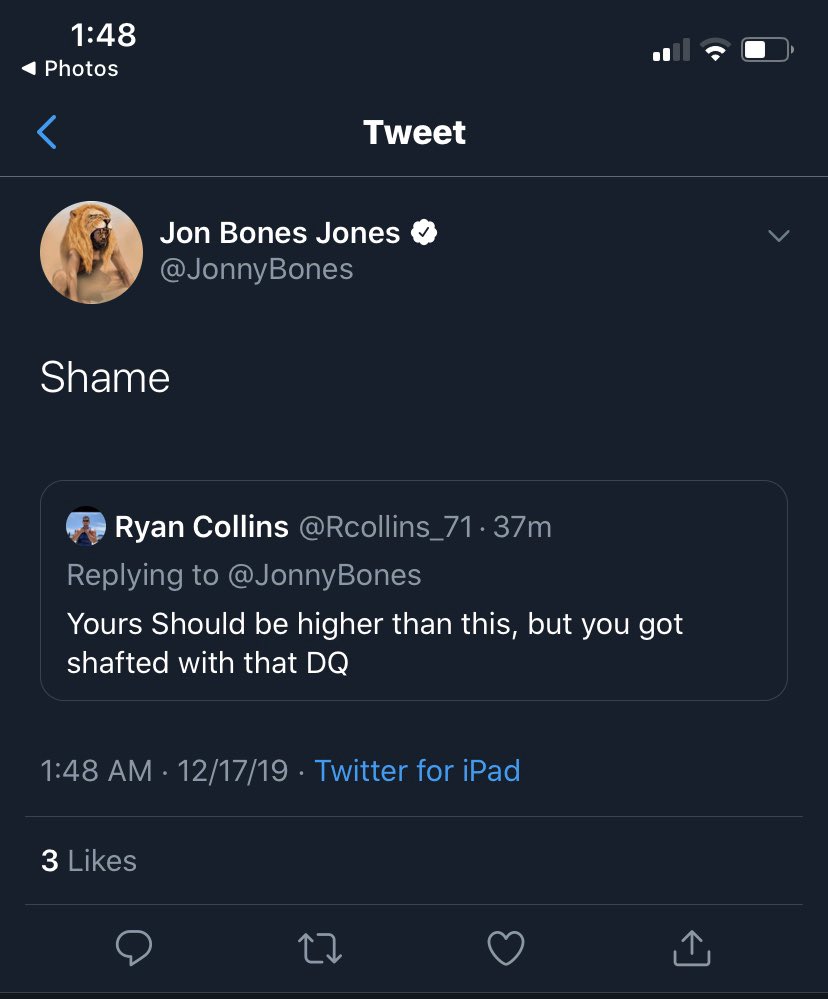This screenshot has height=999, width=828.
Task: Tap the Wi-Fi status icon
Action: click(715, 50)
